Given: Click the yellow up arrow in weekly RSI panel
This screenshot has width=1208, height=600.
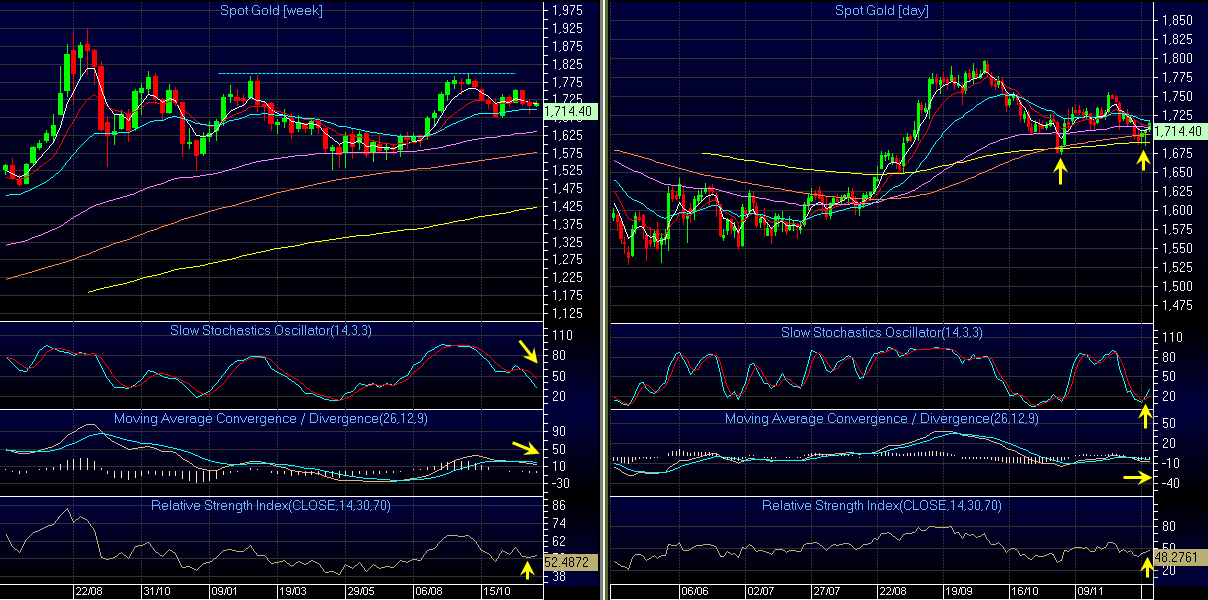Looking at the screenshot, I should [527, 569].
